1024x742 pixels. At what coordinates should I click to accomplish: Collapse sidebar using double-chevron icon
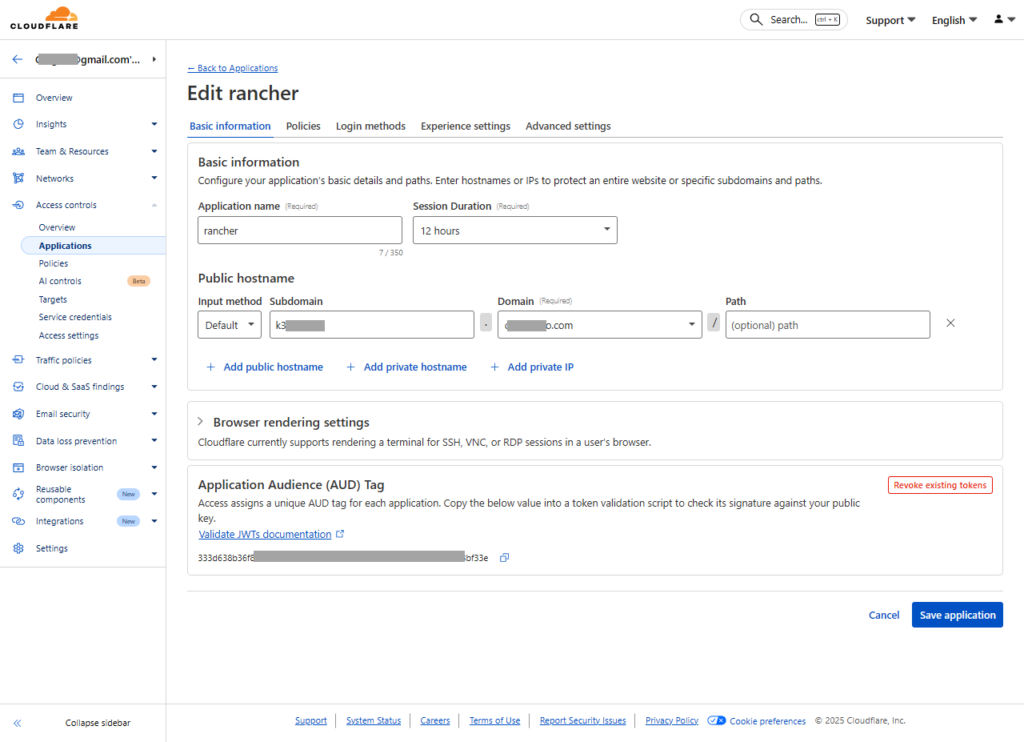(x=17, y=722)
